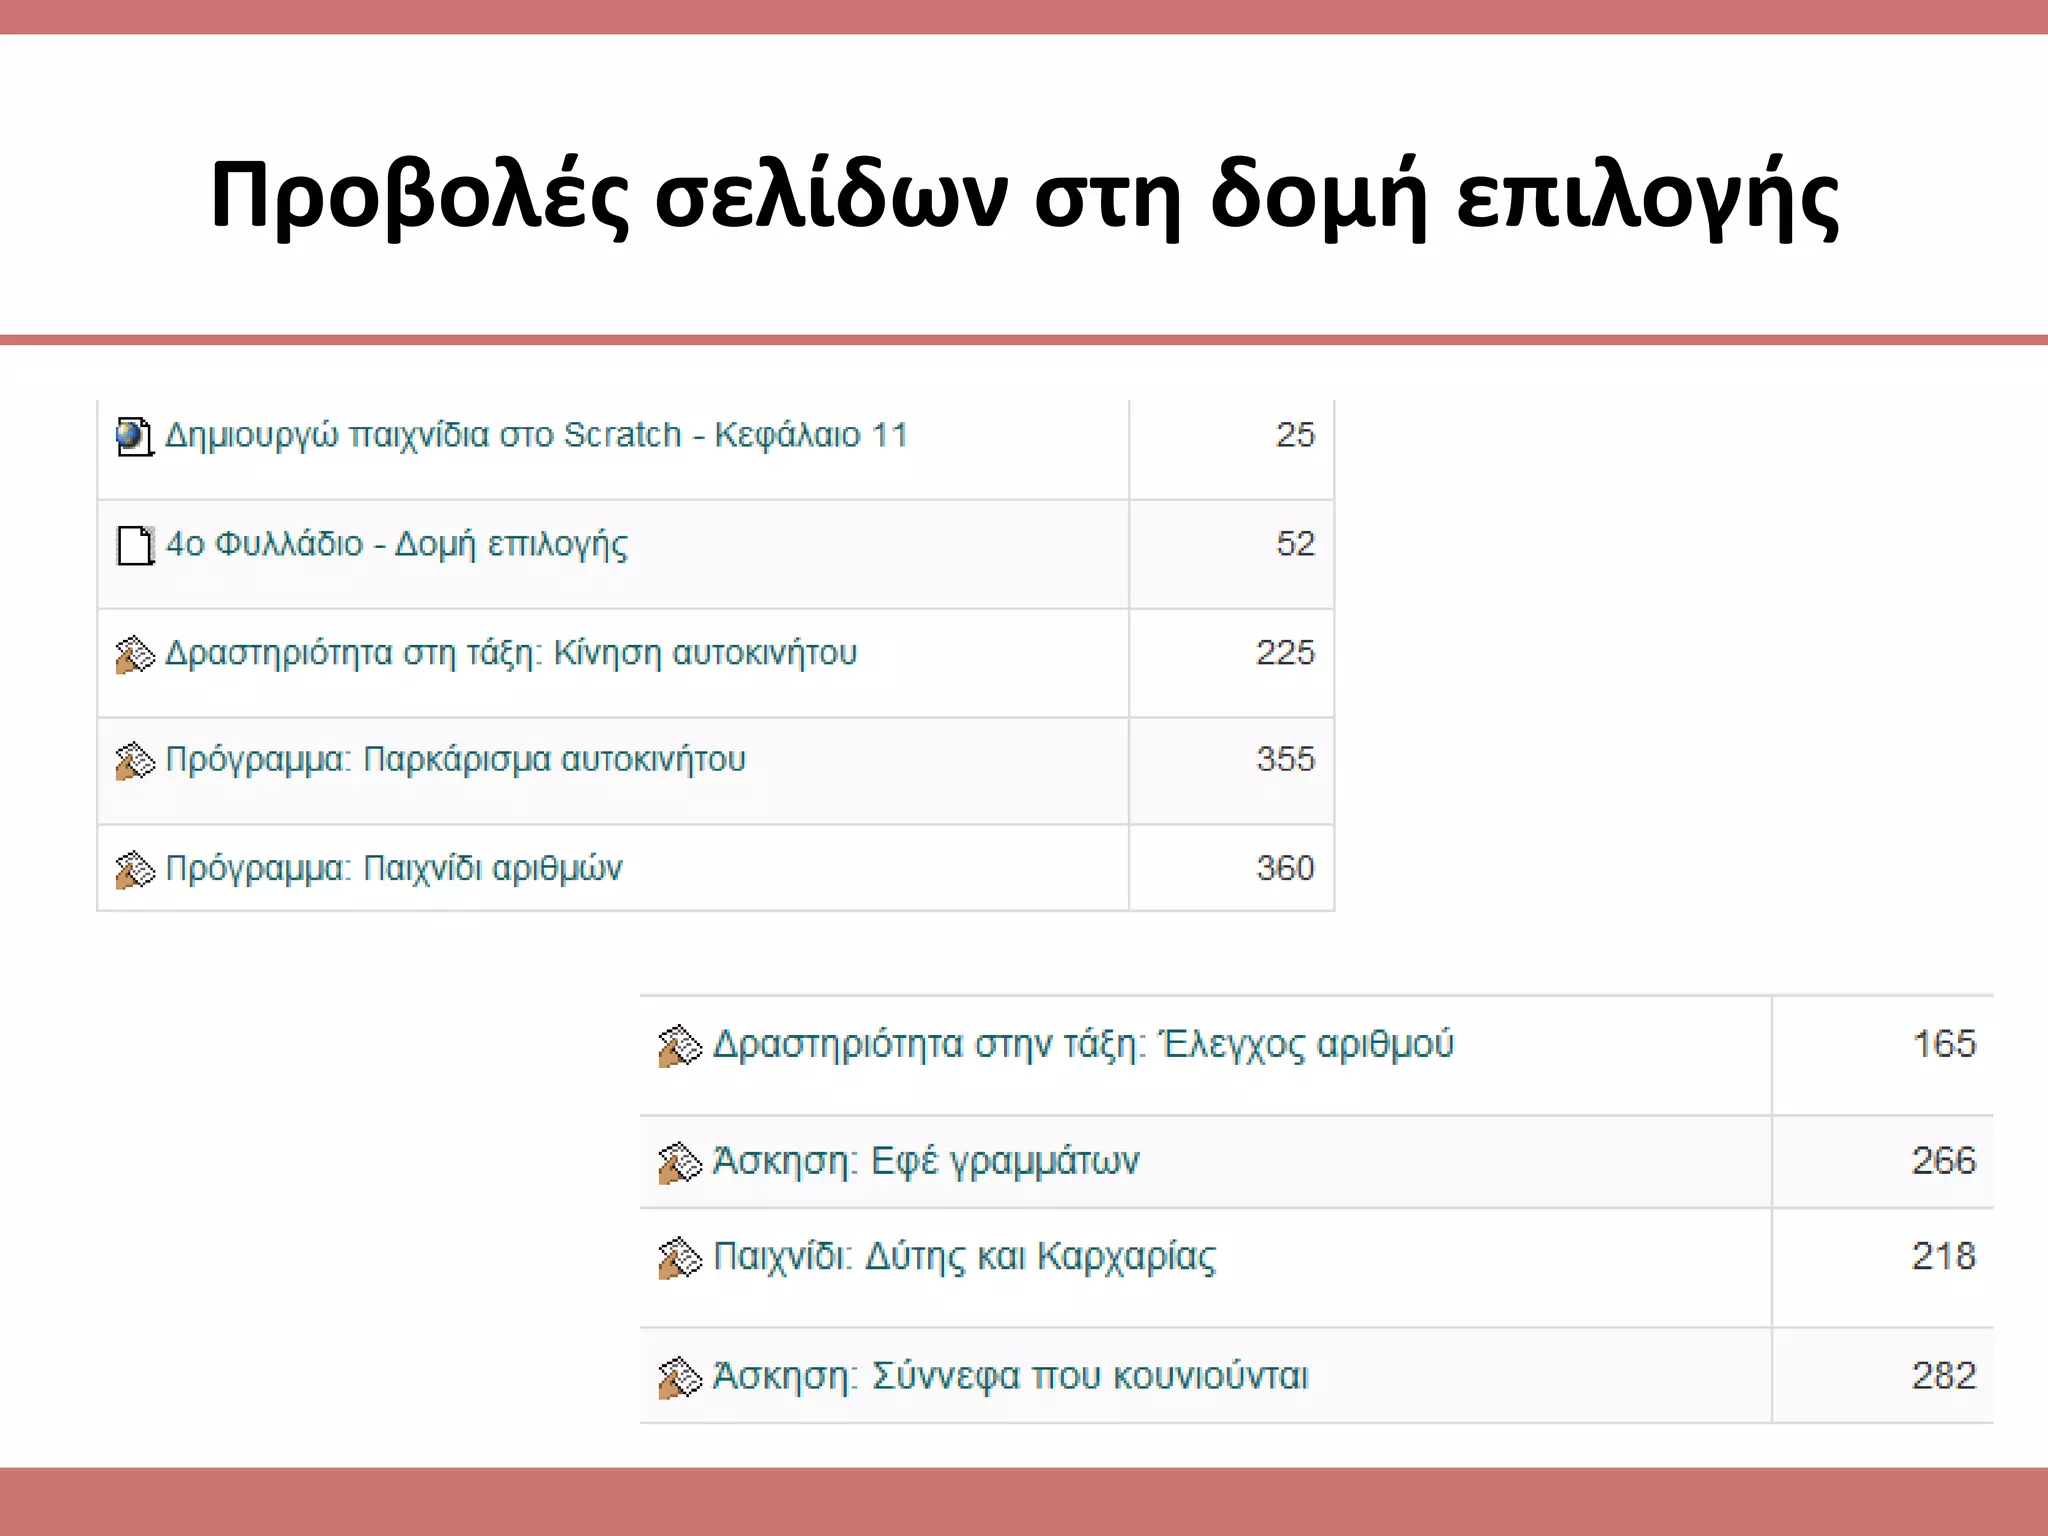Click the assignment icon beside Δύτης και Καρχαρίας
This screenshot has height=1536, width=2048.
coord(680,1258)
